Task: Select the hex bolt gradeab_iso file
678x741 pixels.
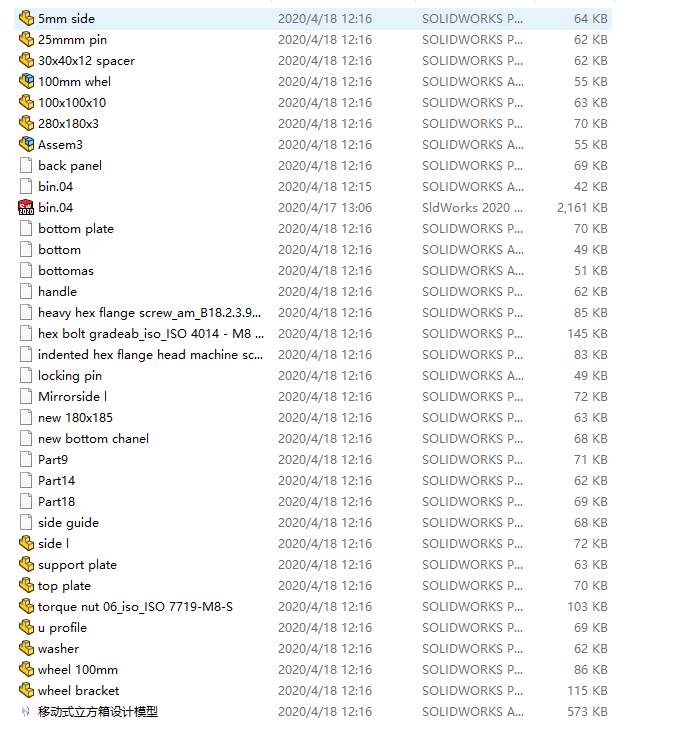Action: tap(151, 334)
